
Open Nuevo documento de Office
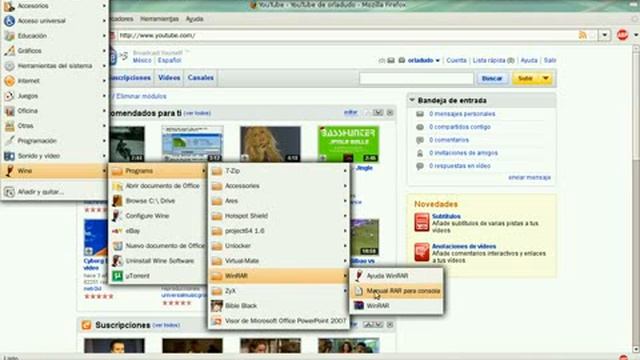158,246
